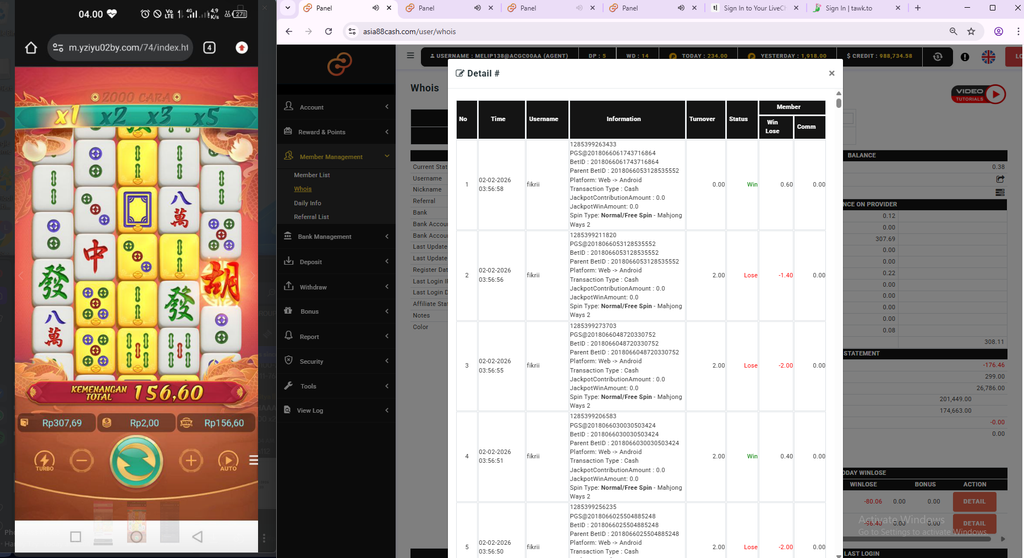Open the UK flag language selector
1024x558 pixels.
click(x=989, y=56)
